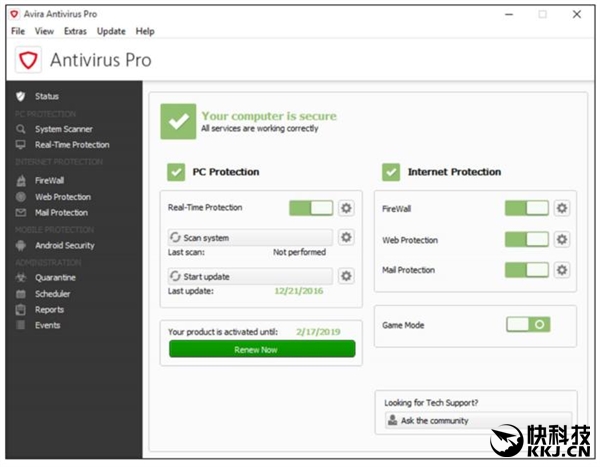Click the FireWall sidebar icon
The height and width of the screenshot is (467, 600).
pyautogui.click(x=21, y=180)
